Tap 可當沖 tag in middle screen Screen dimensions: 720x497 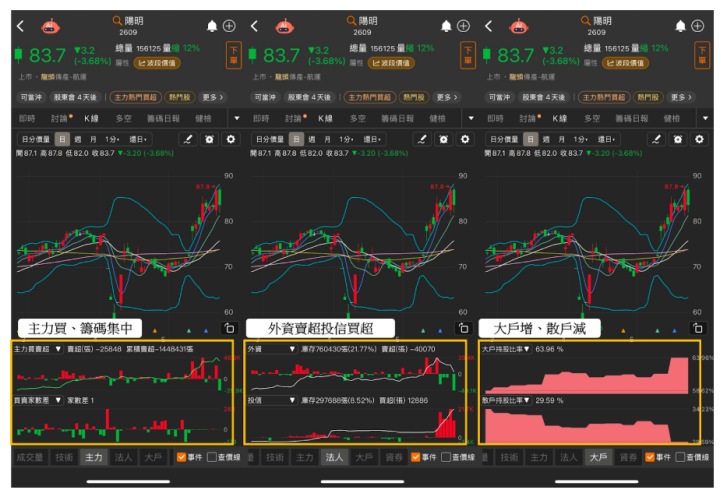(x=265, y=97)
